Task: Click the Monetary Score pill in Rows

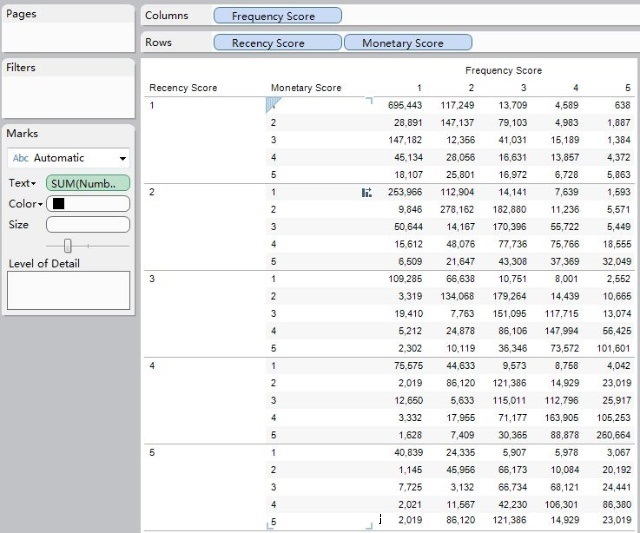Action: coord(407,43)
